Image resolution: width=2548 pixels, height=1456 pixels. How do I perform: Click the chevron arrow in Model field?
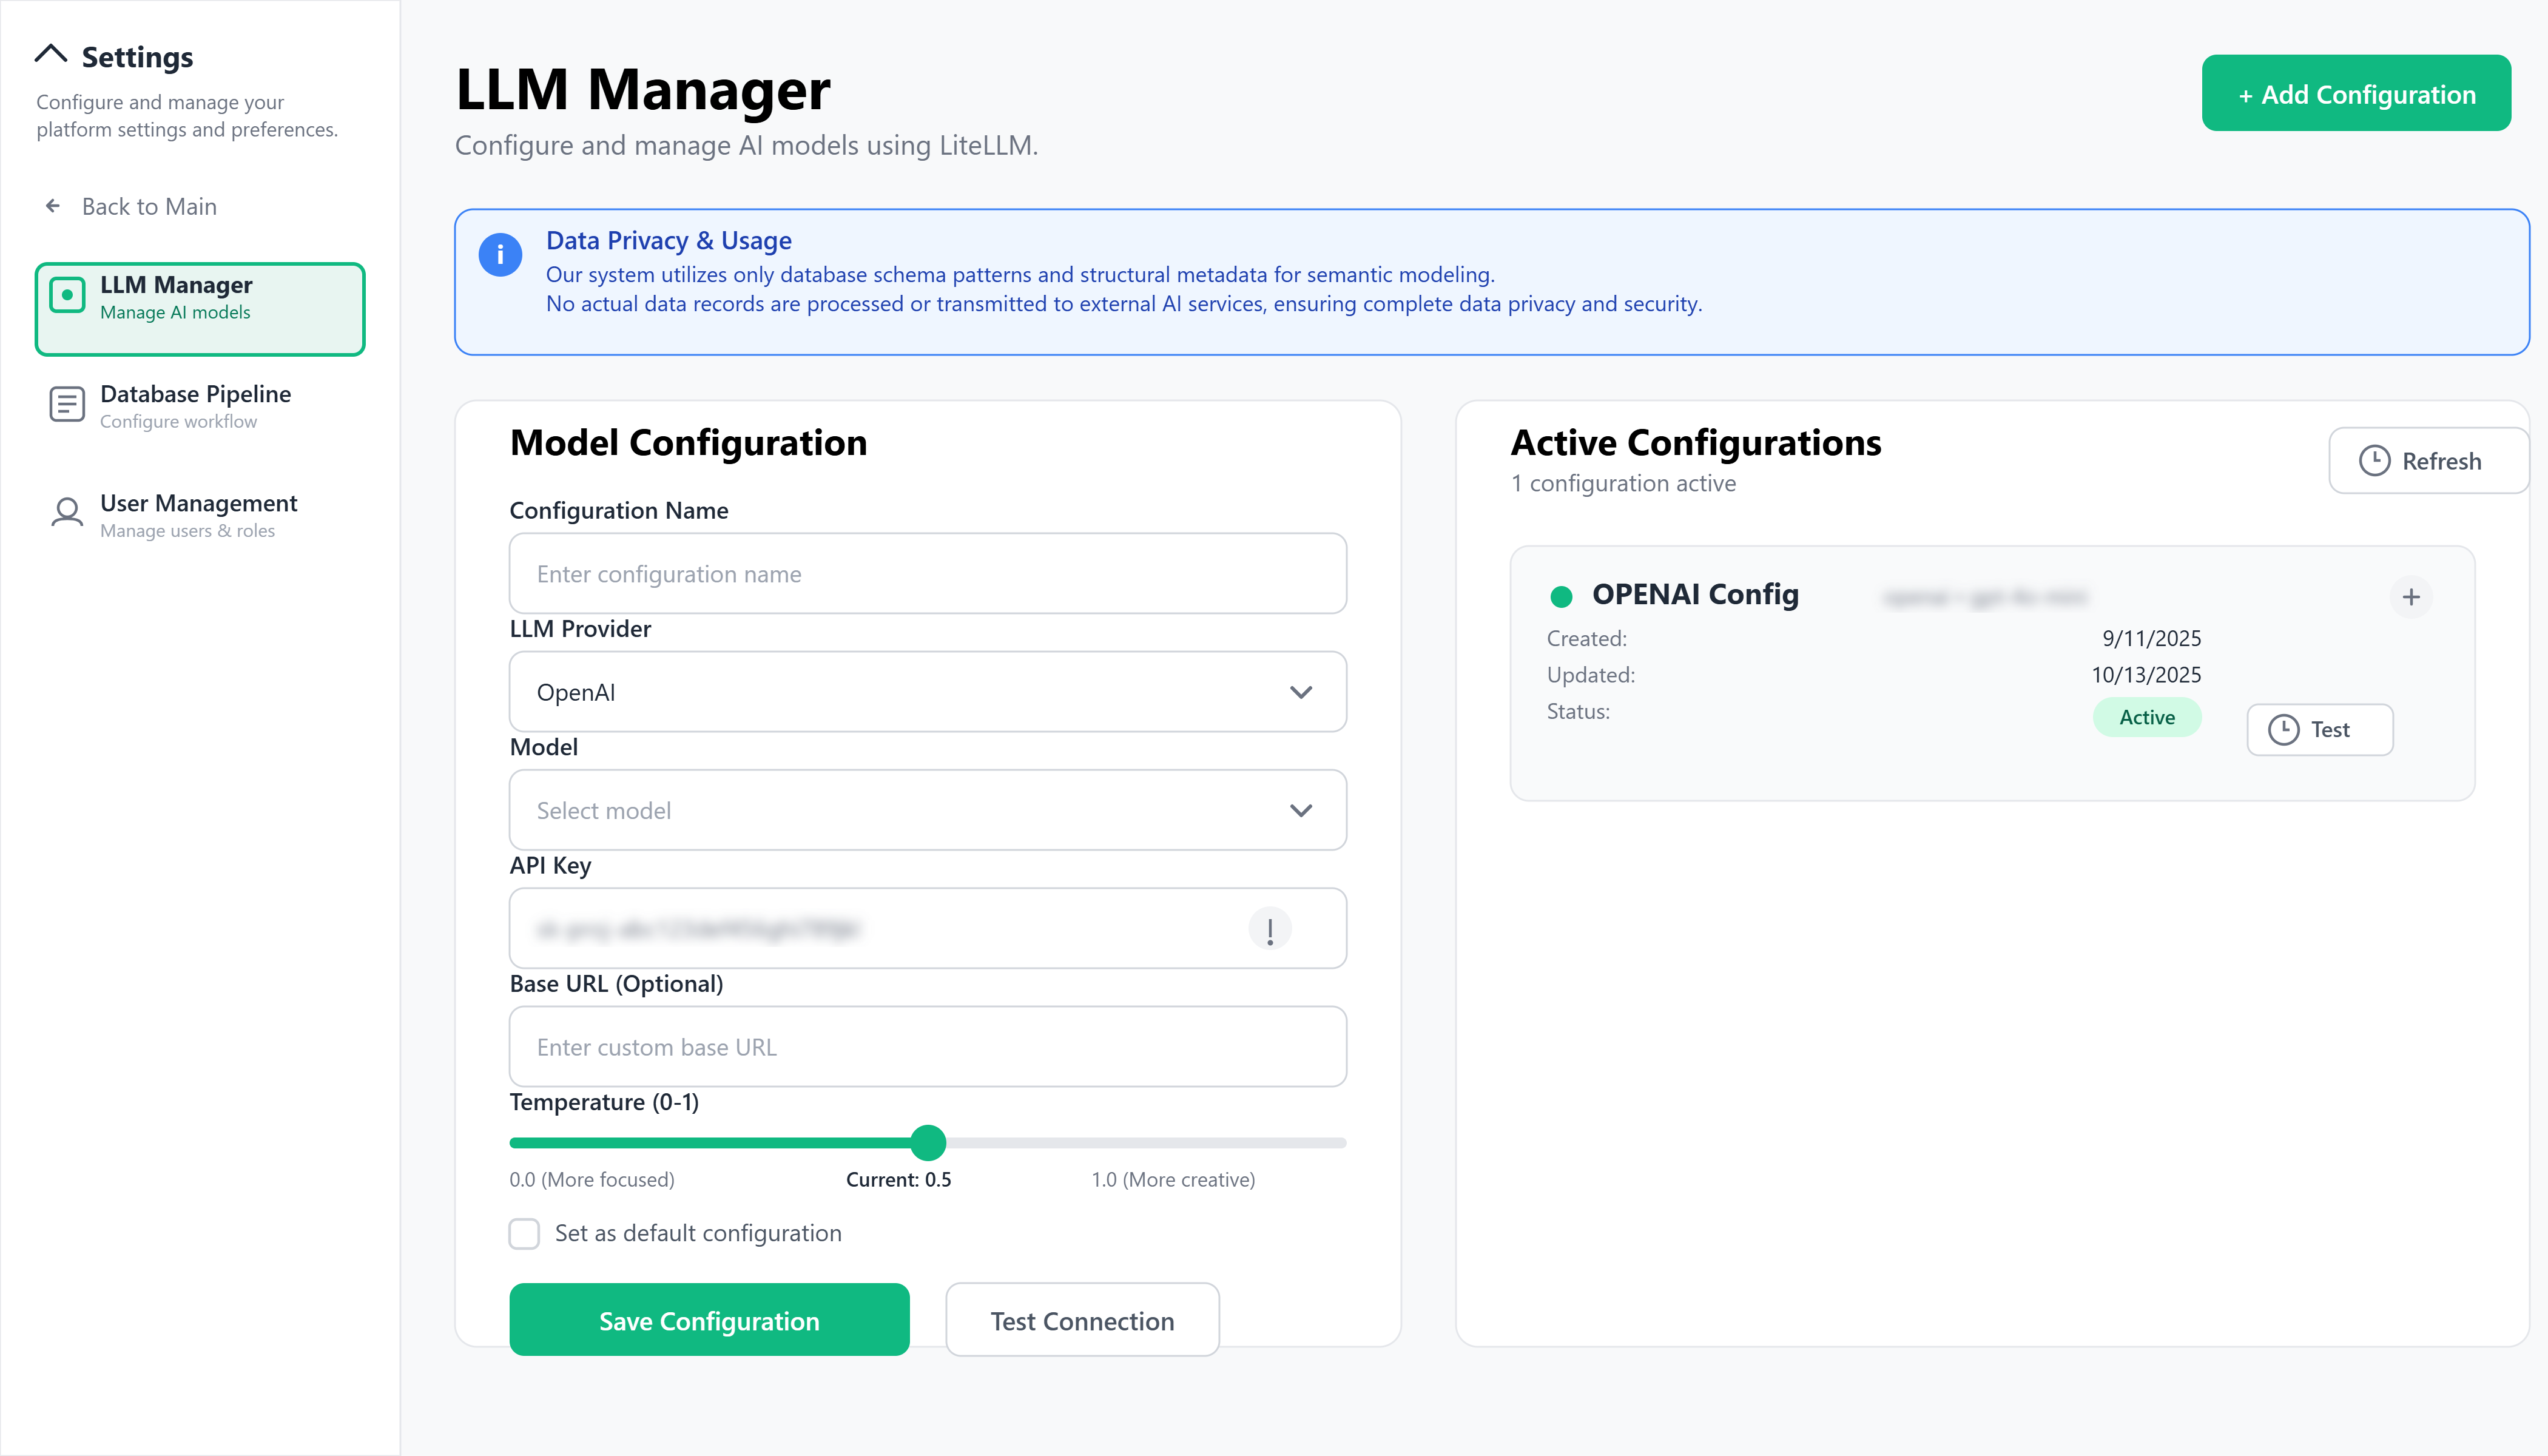point(1301,810)
